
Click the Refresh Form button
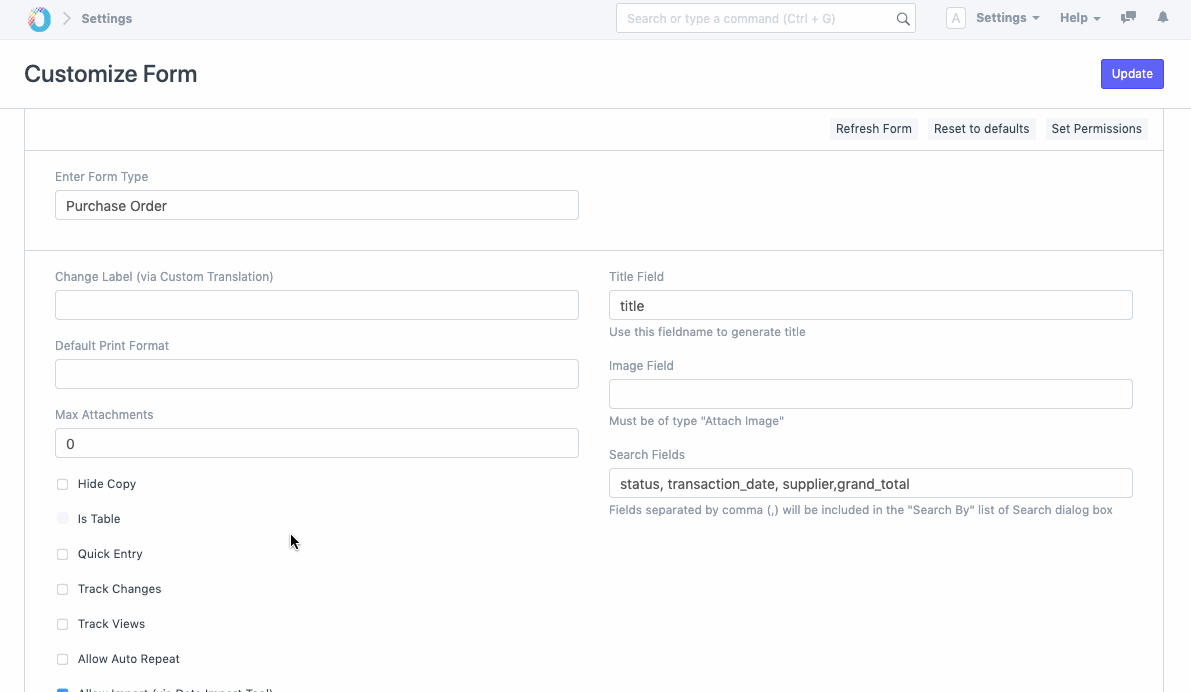pos(873,128)
